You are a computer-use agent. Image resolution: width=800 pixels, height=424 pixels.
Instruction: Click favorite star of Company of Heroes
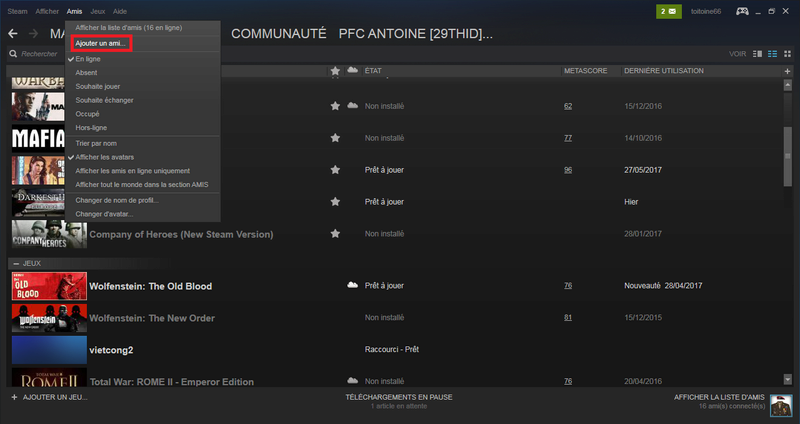coord(335,234)
